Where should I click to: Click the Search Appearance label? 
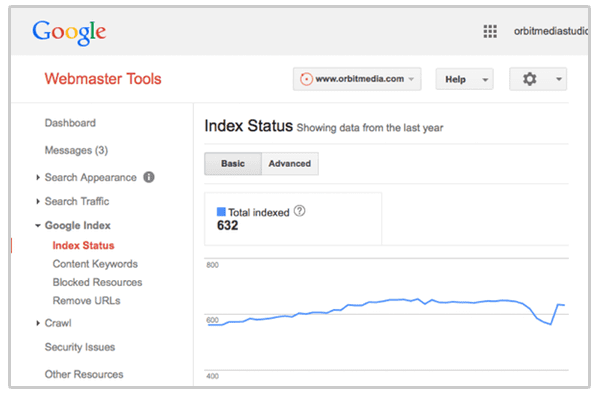91,178
